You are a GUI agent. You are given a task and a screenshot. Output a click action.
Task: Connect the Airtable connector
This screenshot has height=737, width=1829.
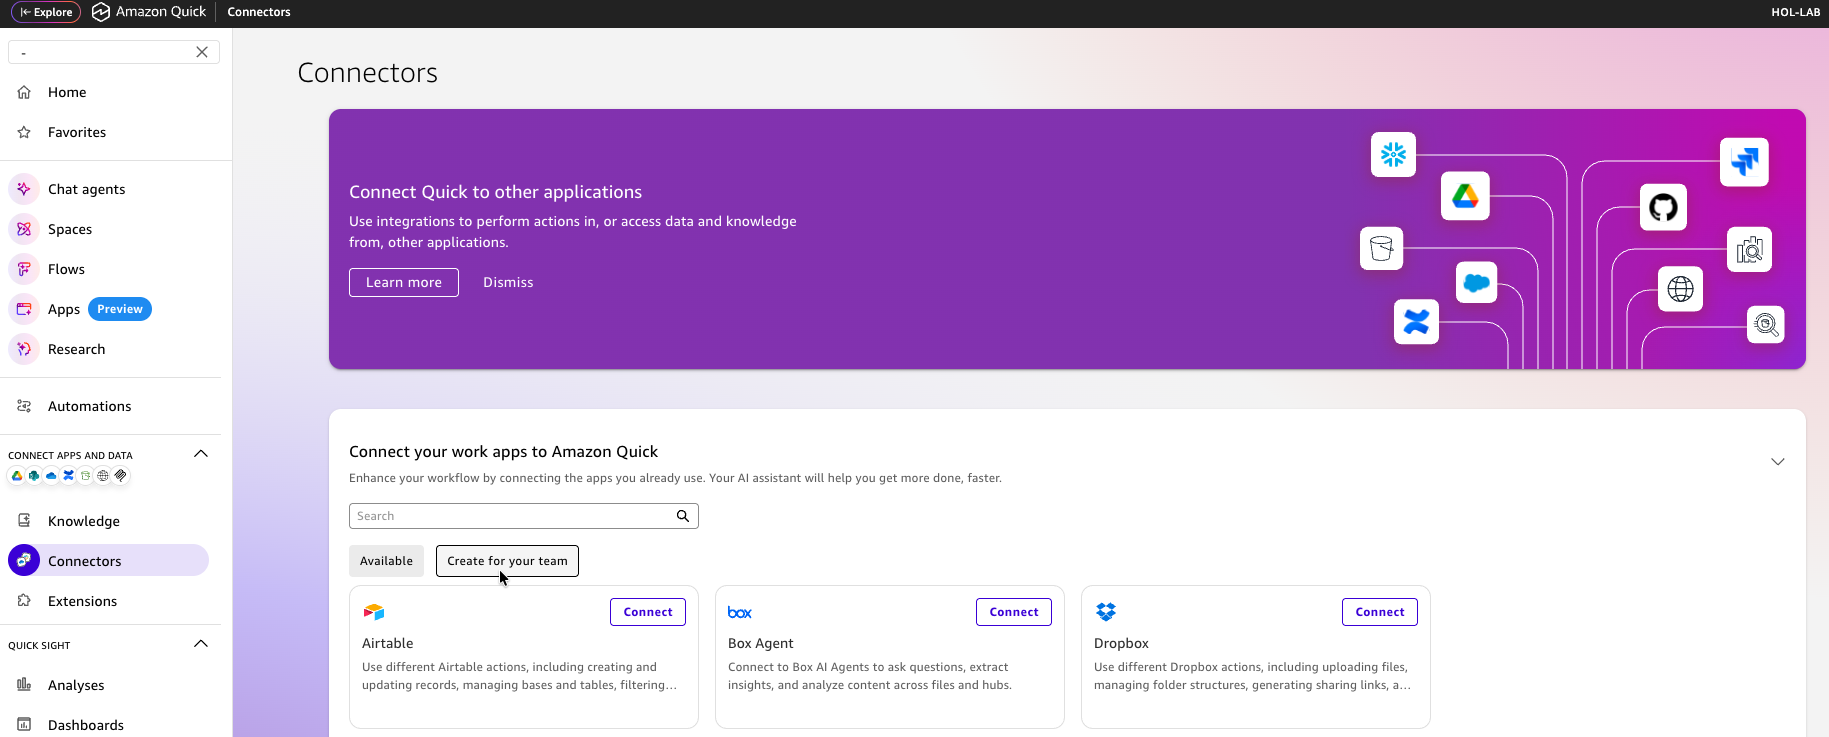pos(648,612)
